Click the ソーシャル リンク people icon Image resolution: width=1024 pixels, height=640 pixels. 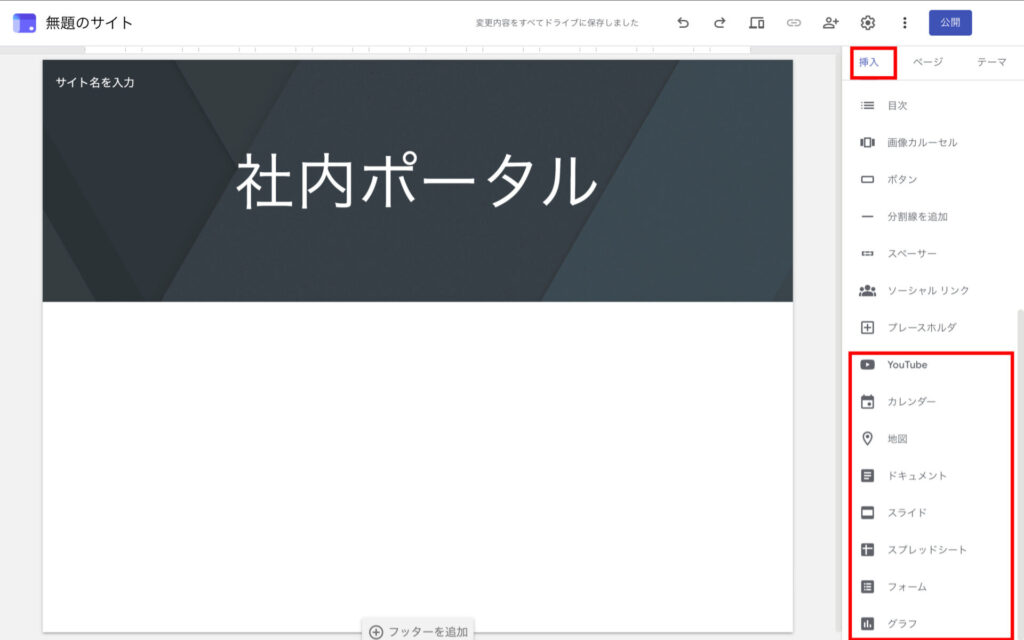(x=867, y=291)
